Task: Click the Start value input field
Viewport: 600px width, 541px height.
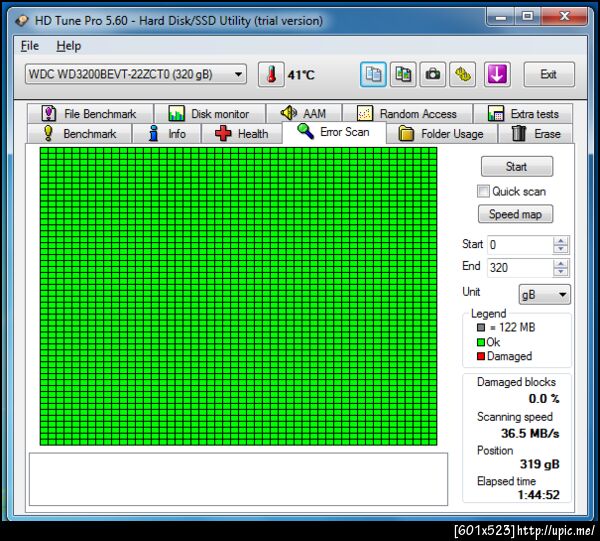Action: pos(520,245)
